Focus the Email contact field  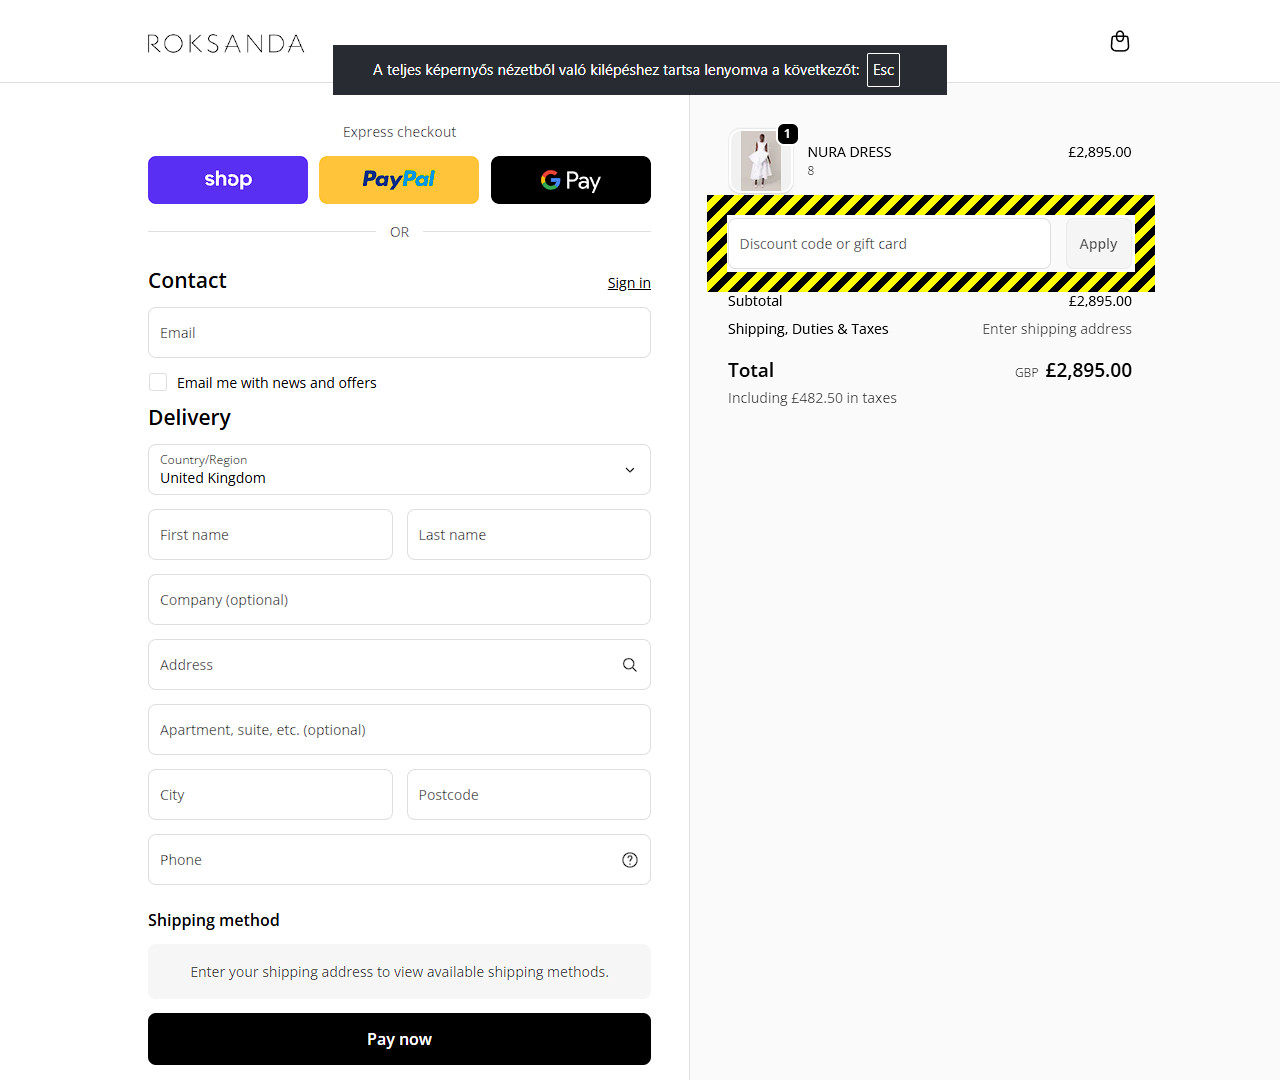tap(399, 332)
